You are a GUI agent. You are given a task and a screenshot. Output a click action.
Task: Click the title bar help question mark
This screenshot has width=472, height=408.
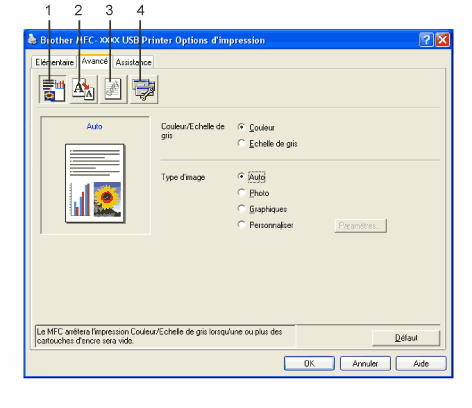pos(426,40)
